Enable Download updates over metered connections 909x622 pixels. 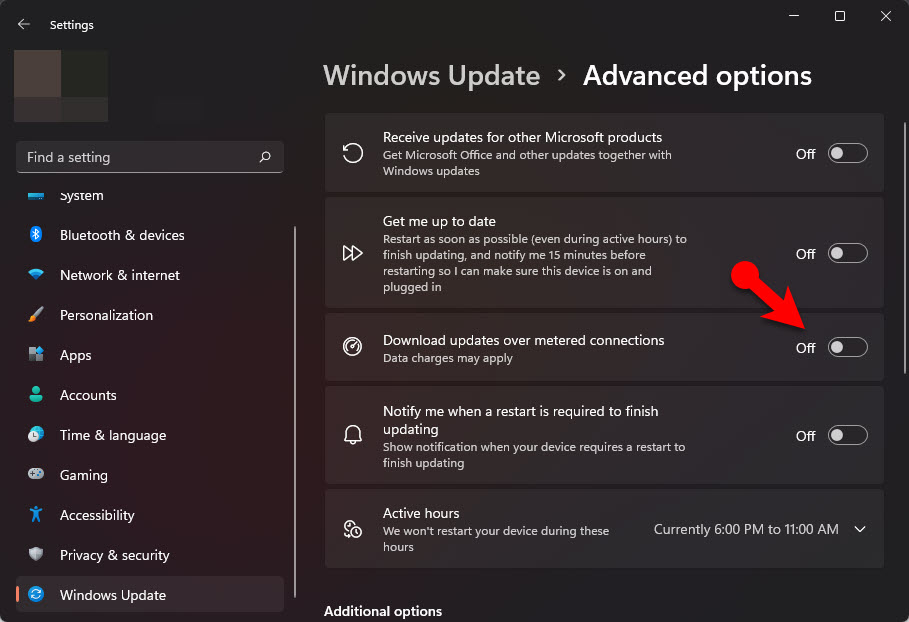[847, 347]
